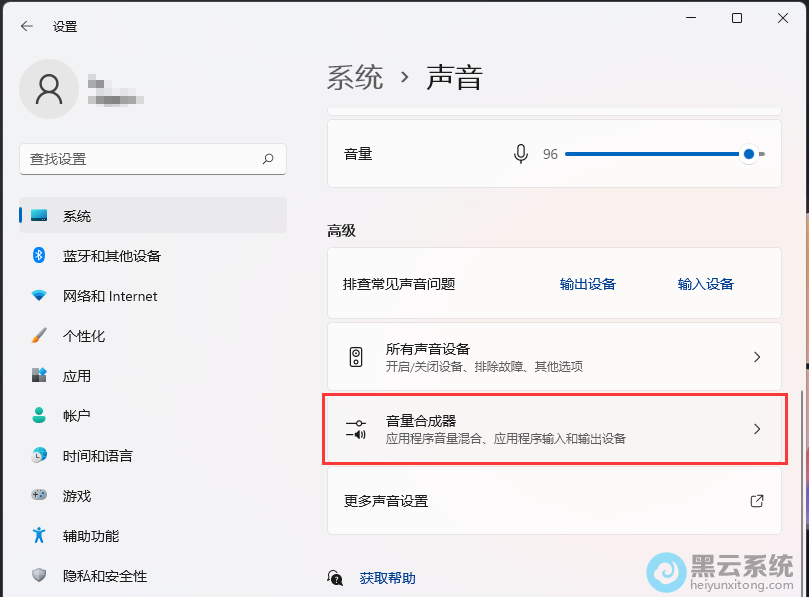Click the 输出设备 troubleshoot link

click(587, 284)
